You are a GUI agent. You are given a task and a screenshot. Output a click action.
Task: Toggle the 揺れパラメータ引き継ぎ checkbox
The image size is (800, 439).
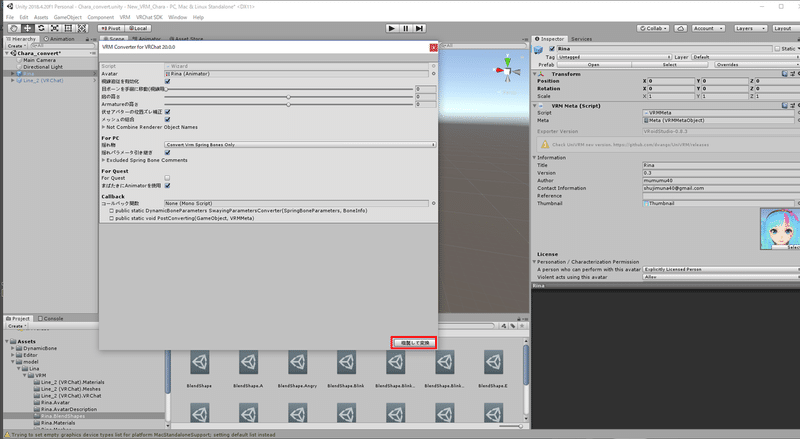tap(167, 153)
